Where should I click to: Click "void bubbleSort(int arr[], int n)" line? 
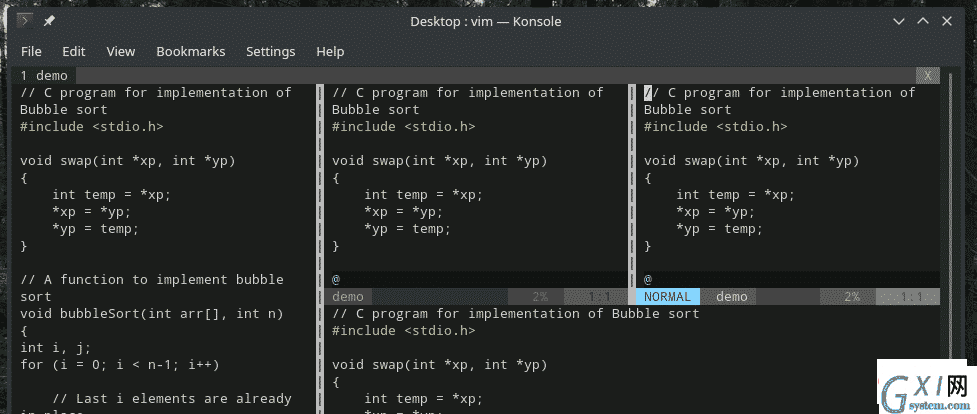pos(151,314)
